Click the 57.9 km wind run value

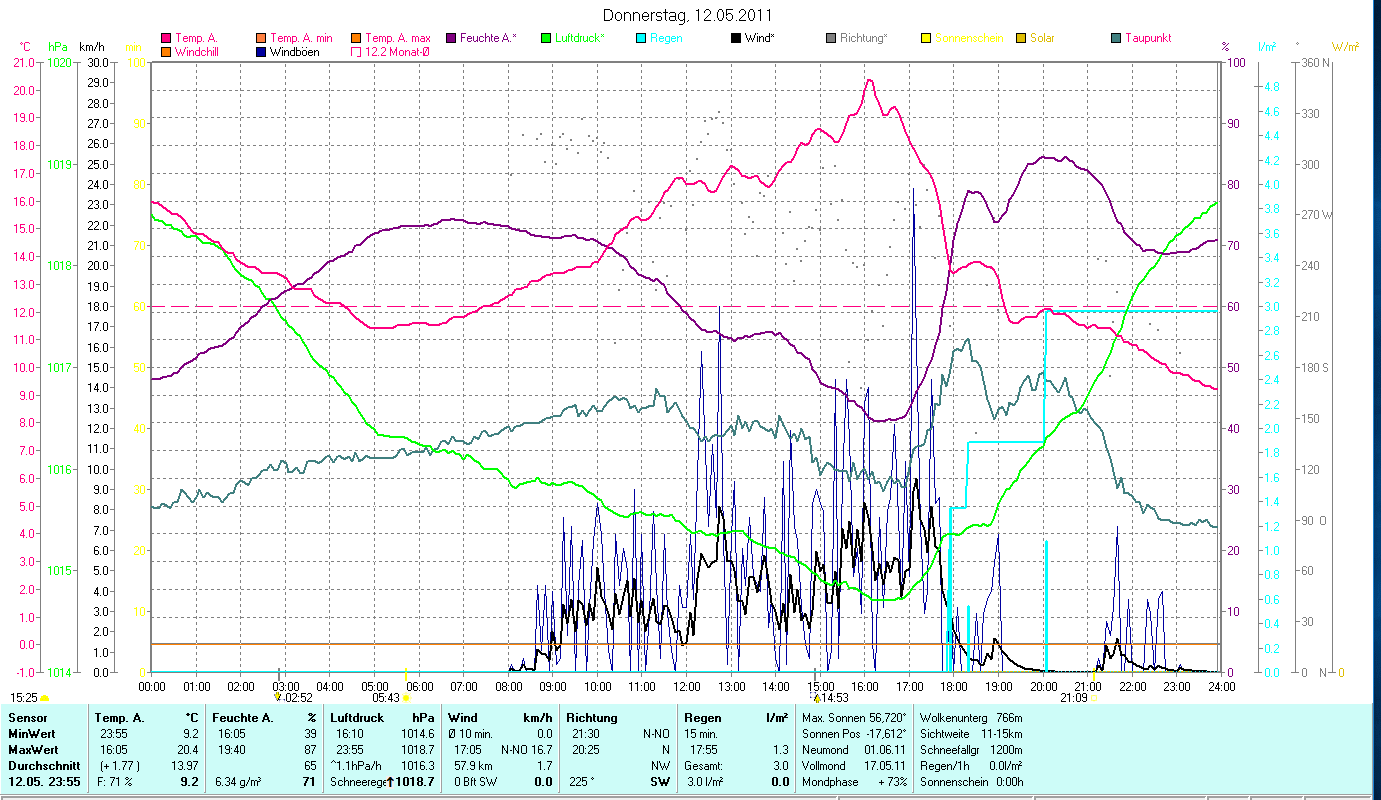pos(472,765)
